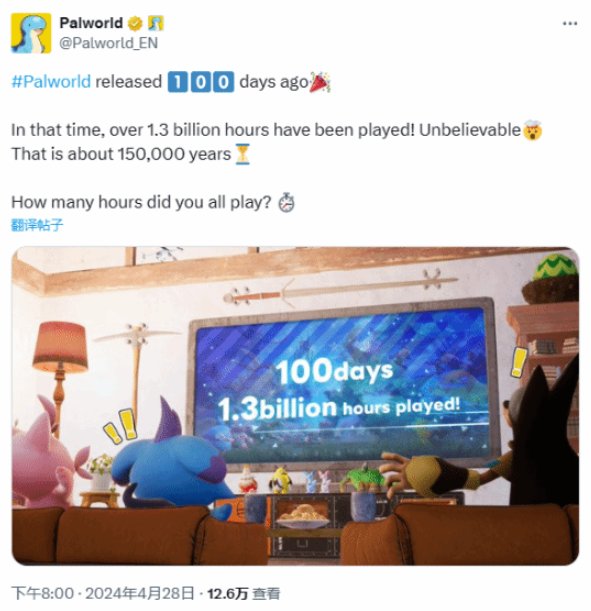
Task: Click the 1.3billion hours played TV screen
Action: (342, 382)
